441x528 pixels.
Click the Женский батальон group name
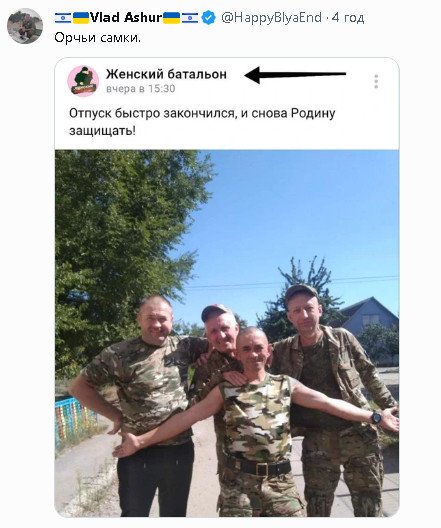pos(166,74)
